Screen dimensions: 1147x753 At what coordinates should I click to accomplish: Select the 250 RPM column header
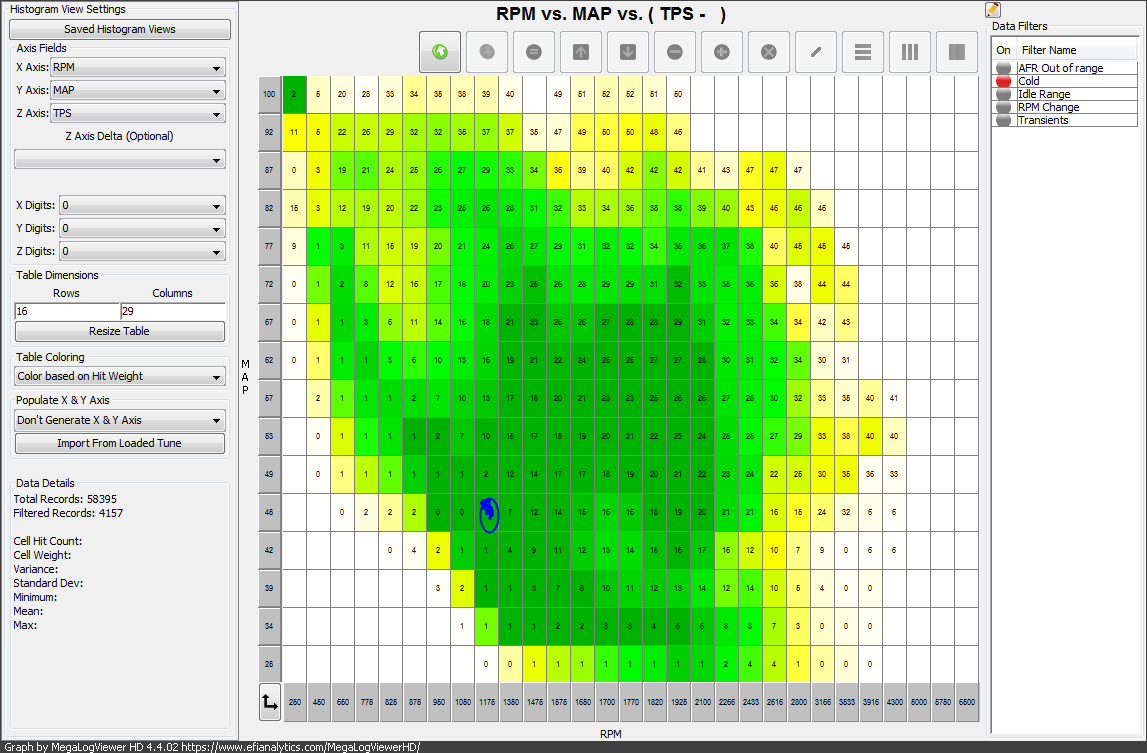[x=295, y=702]
